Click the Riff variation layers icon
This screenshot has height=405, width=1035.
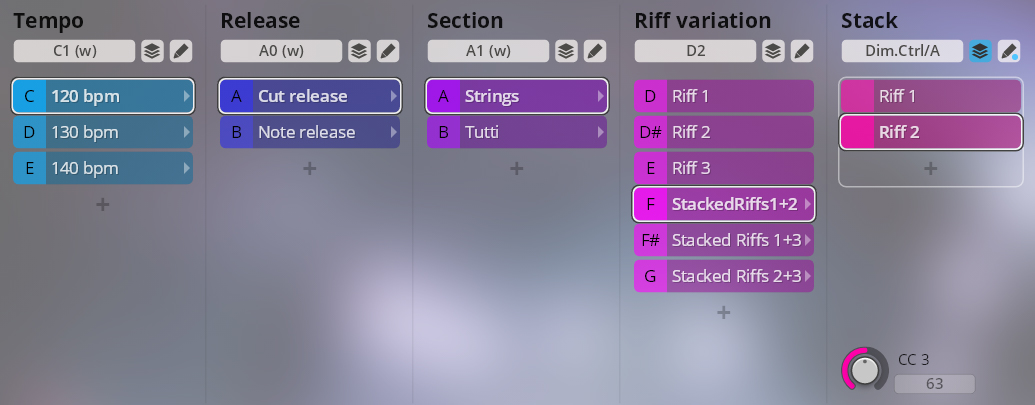coord(772,51)
